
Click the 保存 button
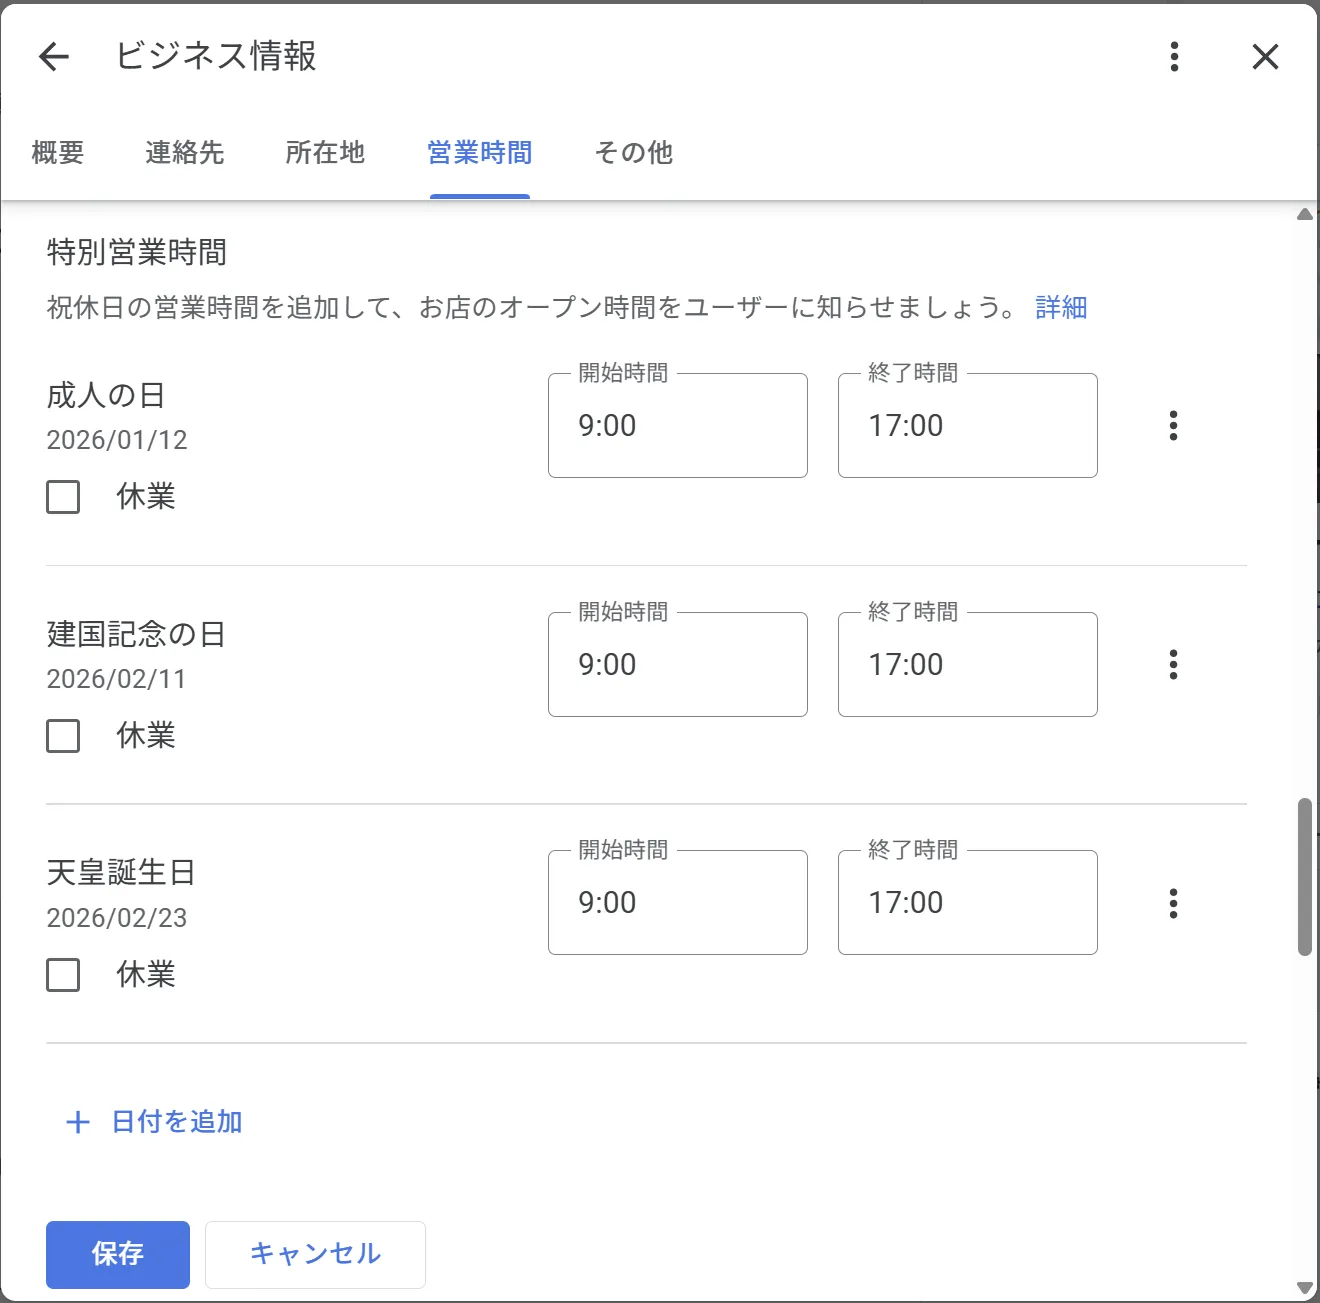tap(118, 1254)
